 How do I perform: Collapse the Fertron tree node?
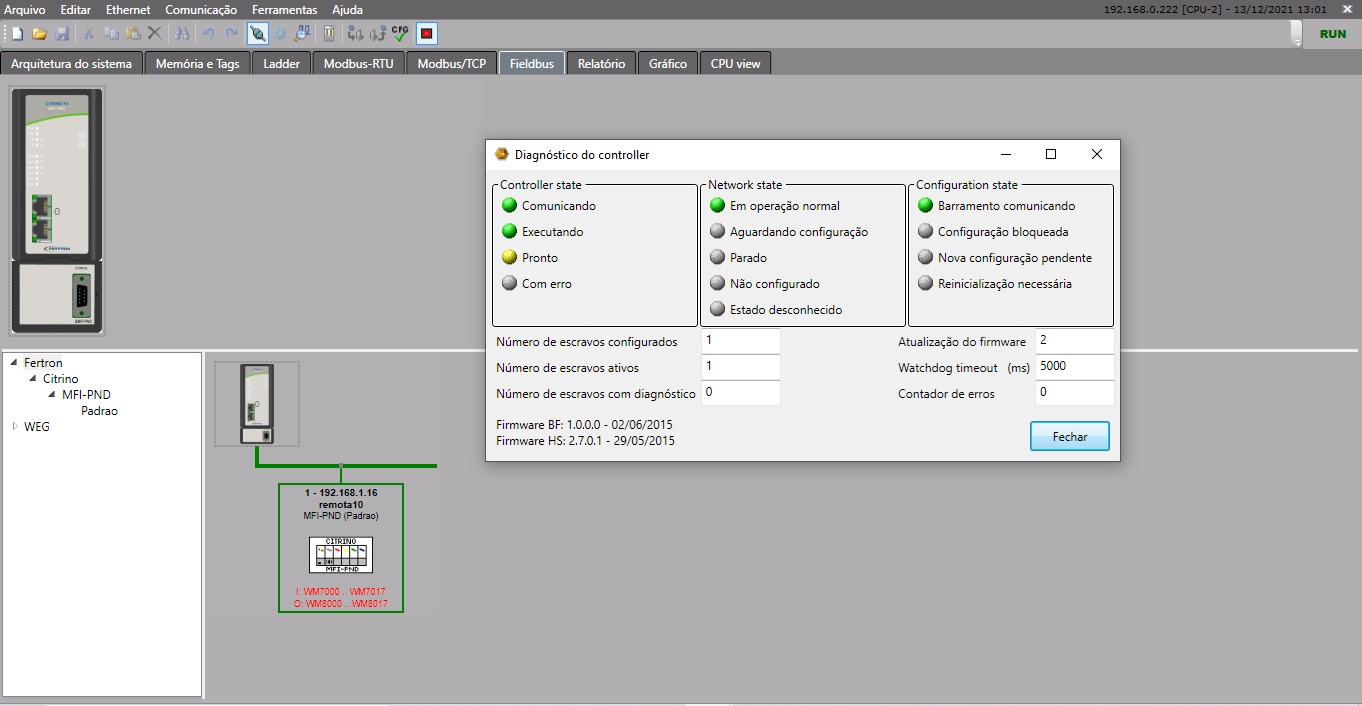tap(15, 363)
